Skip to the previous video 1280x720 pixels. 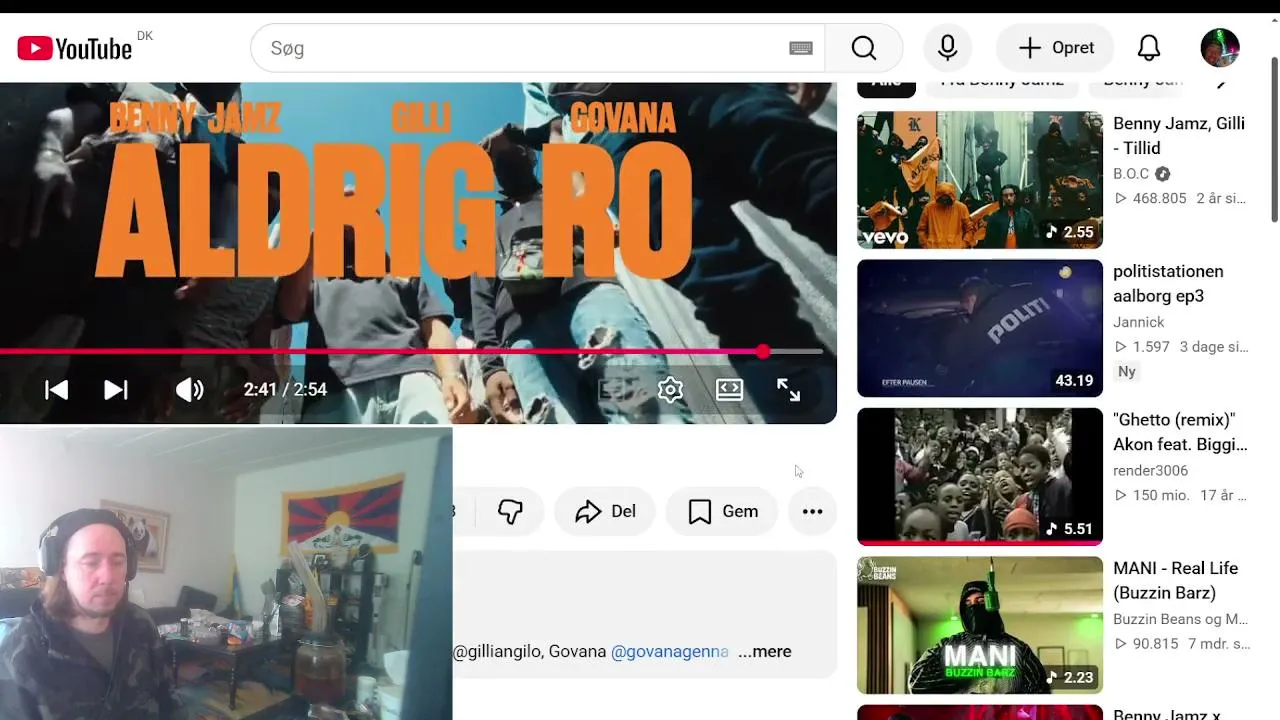click(57, 390)
